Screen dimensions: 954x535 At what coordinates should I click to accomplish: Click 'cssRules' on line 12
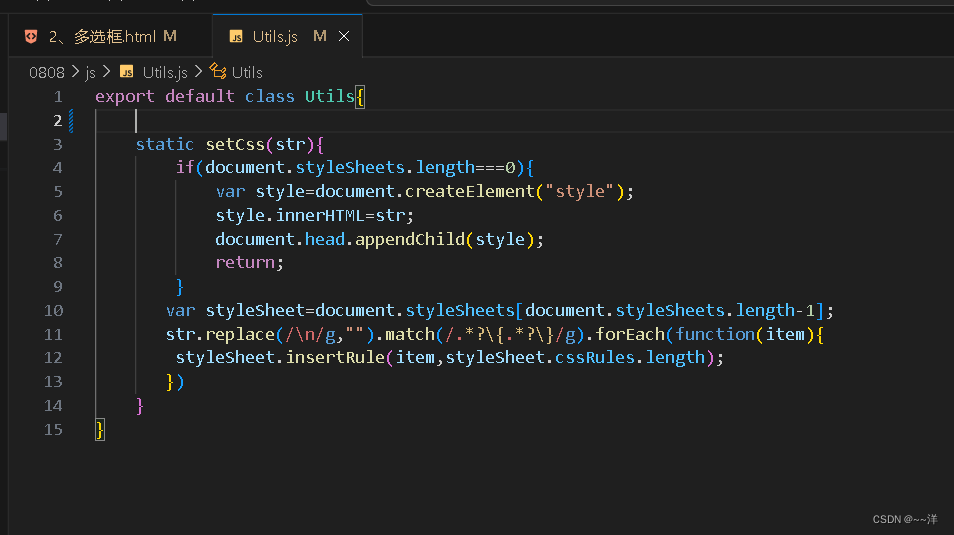[594, 357]
